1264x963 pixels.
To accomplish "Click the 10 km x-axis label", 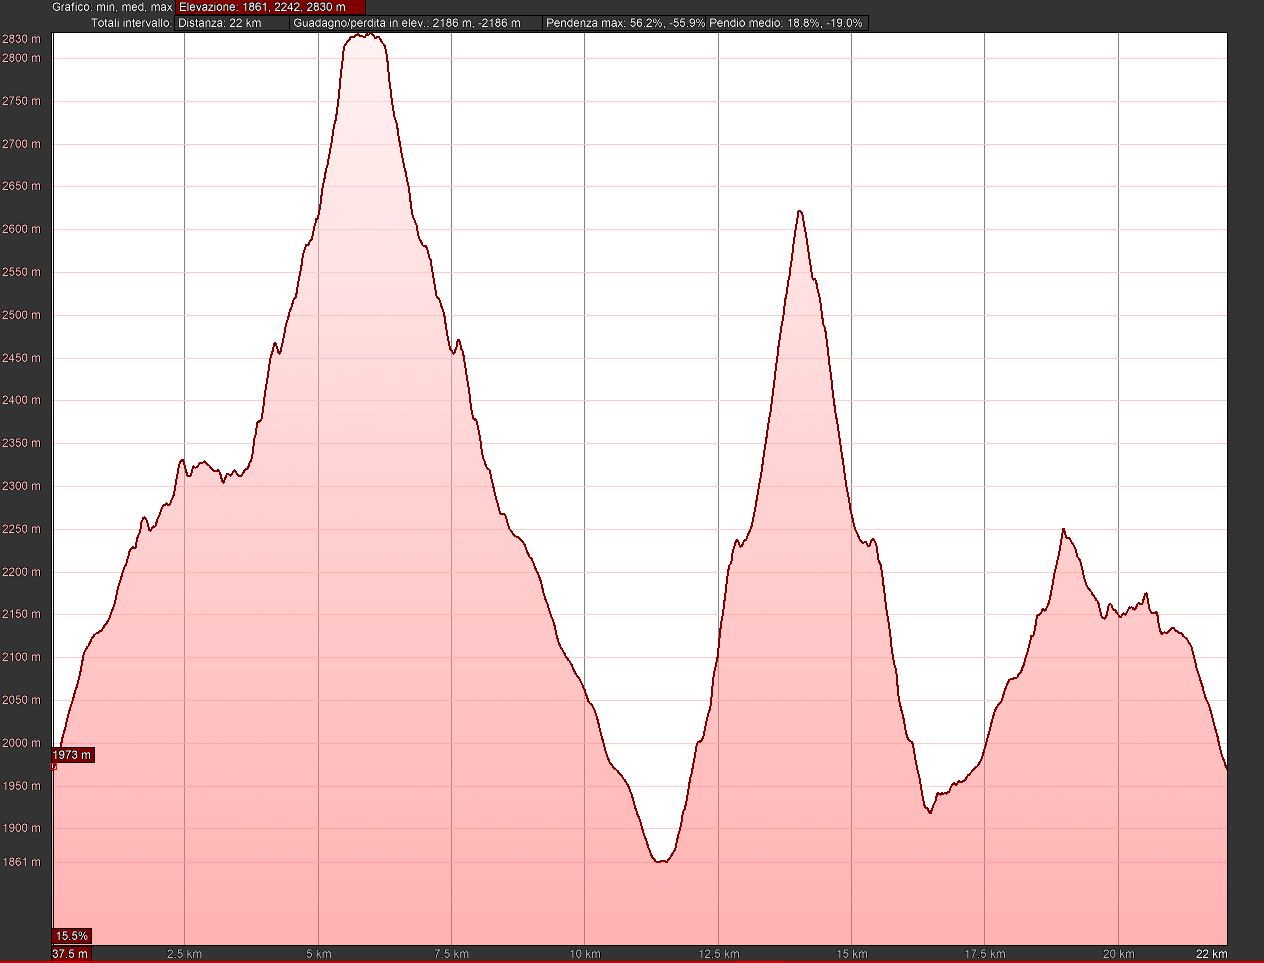I will [585, 953].
